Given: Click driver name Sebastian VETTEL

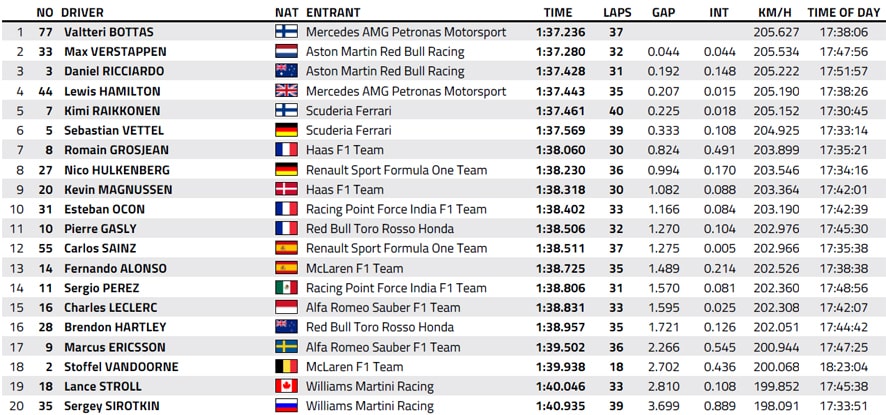Looking at the screenshot, I should tap(114, 131).
